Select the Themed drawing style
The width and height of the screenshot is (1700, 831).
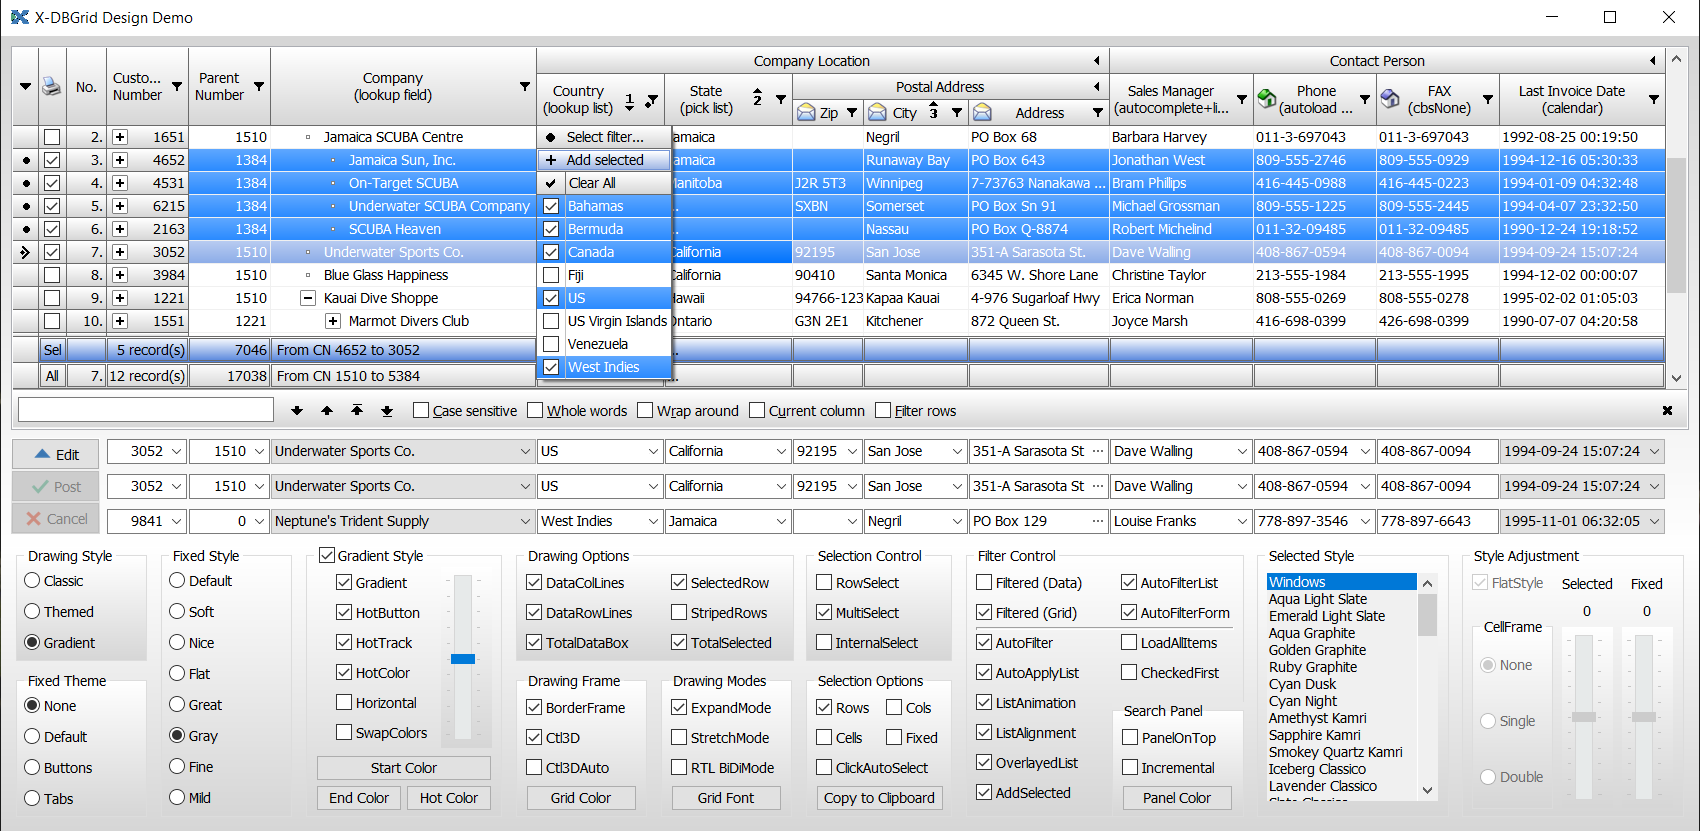[33, 612]
